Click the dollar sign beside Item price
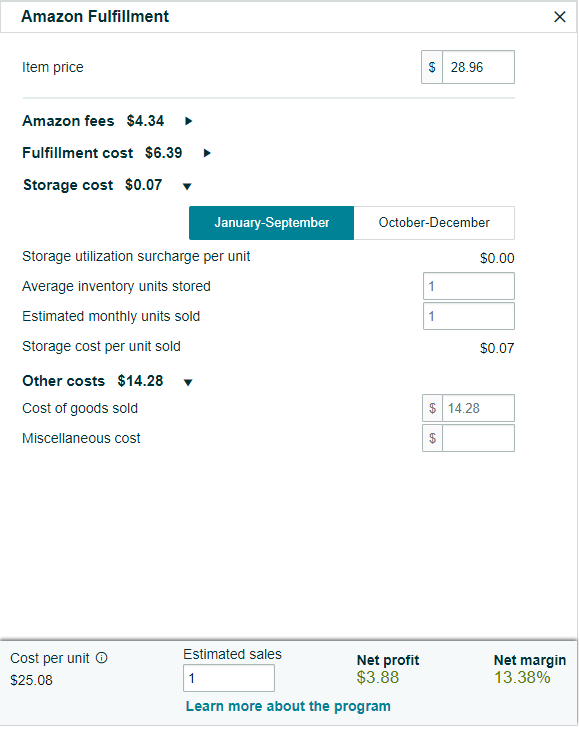The image size is (579, 732). 432,67
